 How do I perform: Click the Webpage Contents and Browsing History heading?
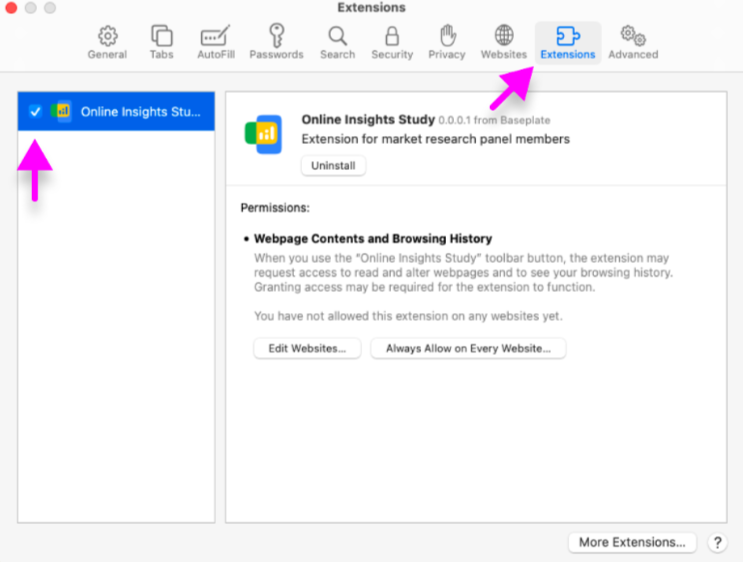click(x=373, y=238)
